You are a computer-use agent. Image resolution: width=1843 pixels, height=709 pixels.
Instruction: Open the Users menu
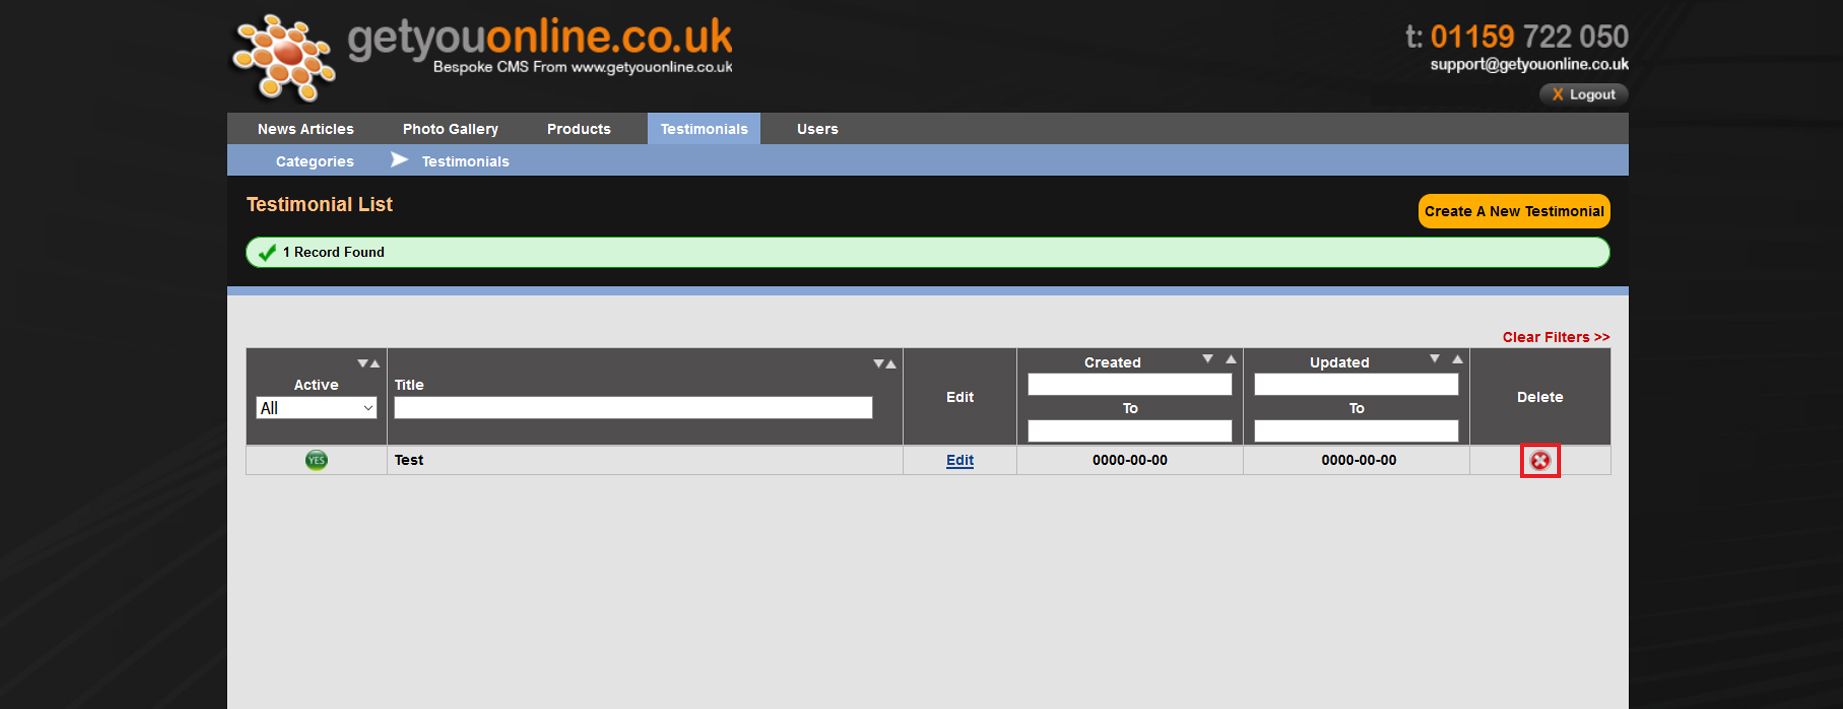pos(817,129)
